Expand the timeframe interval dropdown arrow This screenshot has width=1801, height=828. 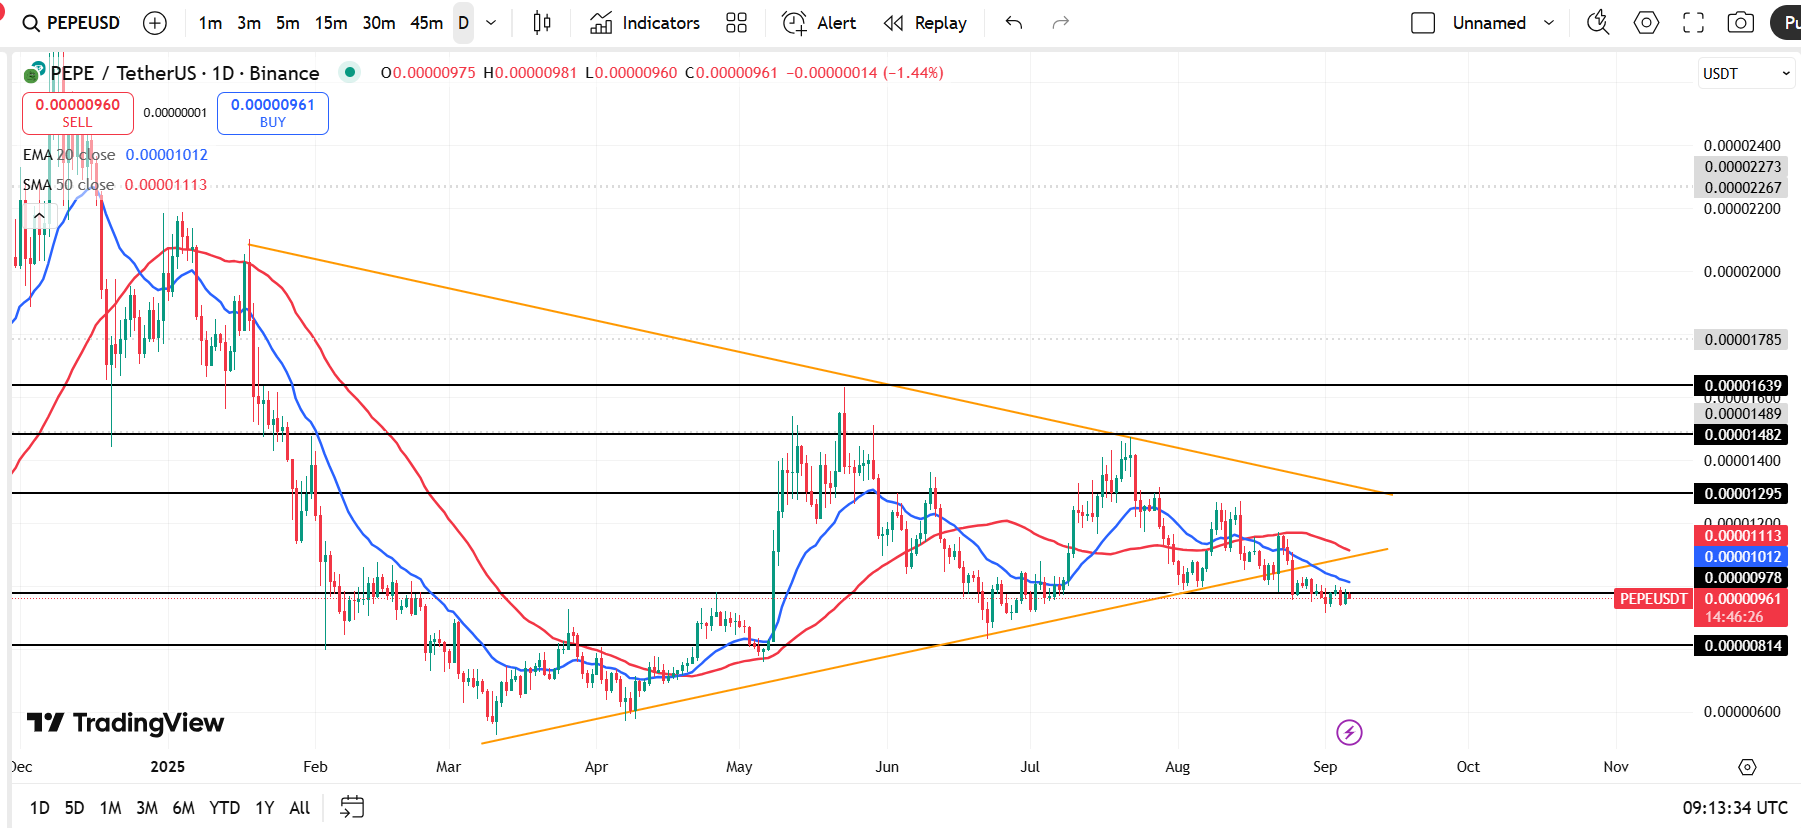[x=491, y=23]
